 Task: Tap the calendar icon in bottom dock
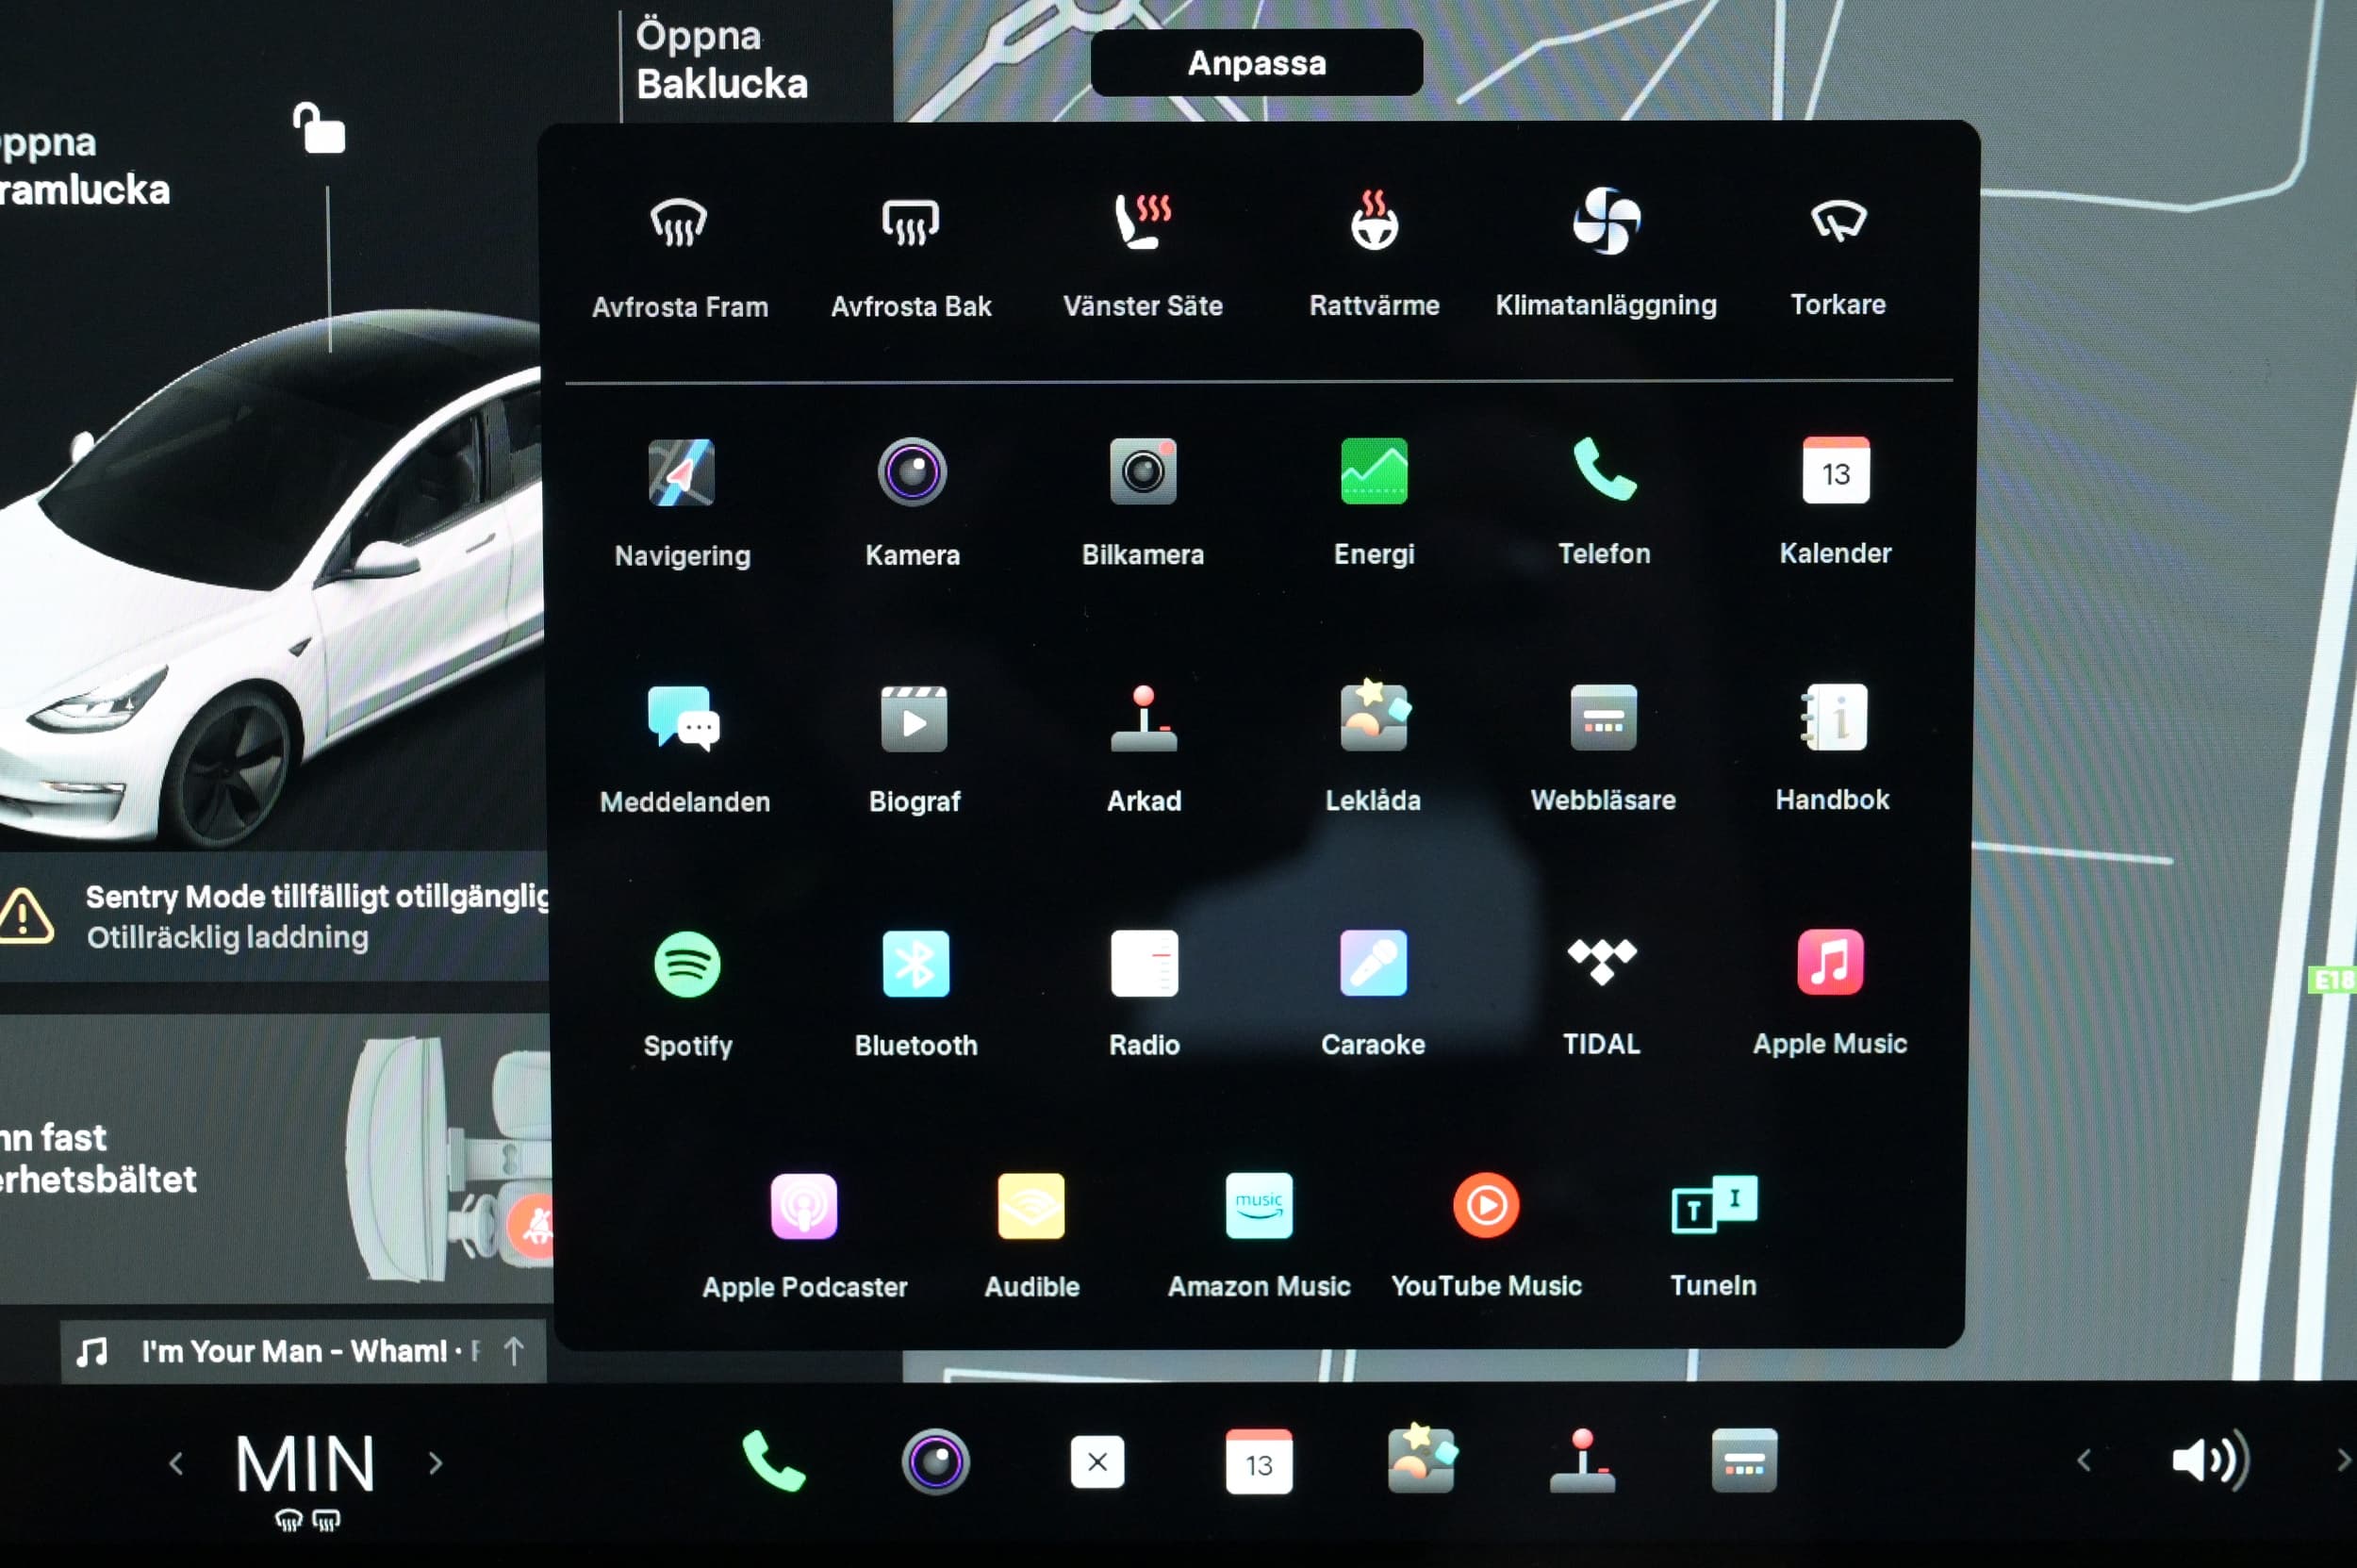(1259, 1462)
